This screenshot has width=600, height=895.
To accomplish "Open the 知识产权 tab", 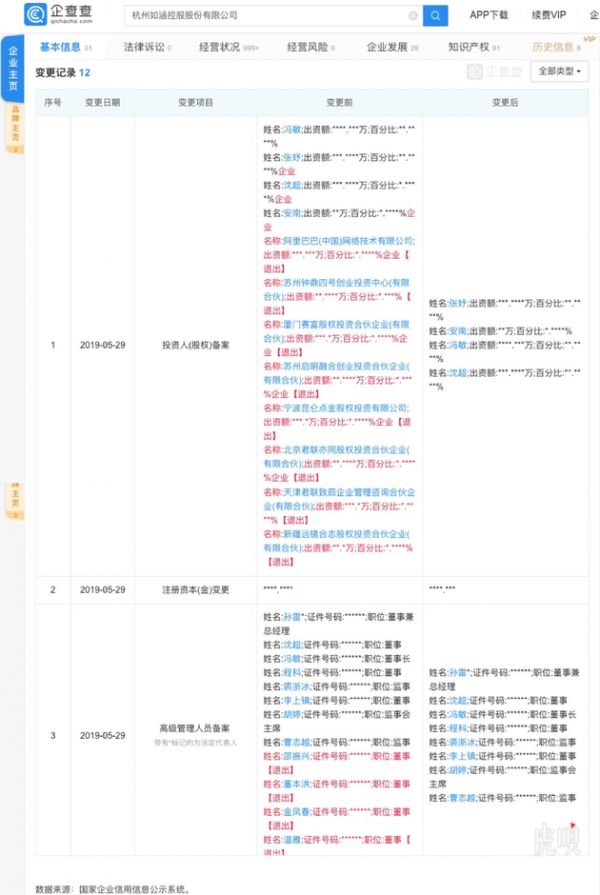I will [469, 47].
